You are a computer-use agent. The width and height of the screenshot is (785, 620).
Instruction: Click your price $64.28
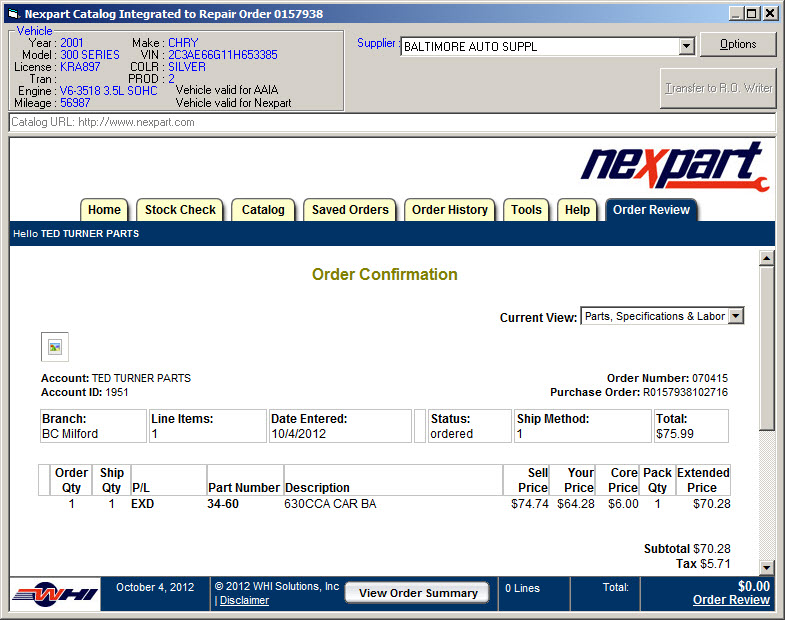pyautogui.click(x=576, y=504)
